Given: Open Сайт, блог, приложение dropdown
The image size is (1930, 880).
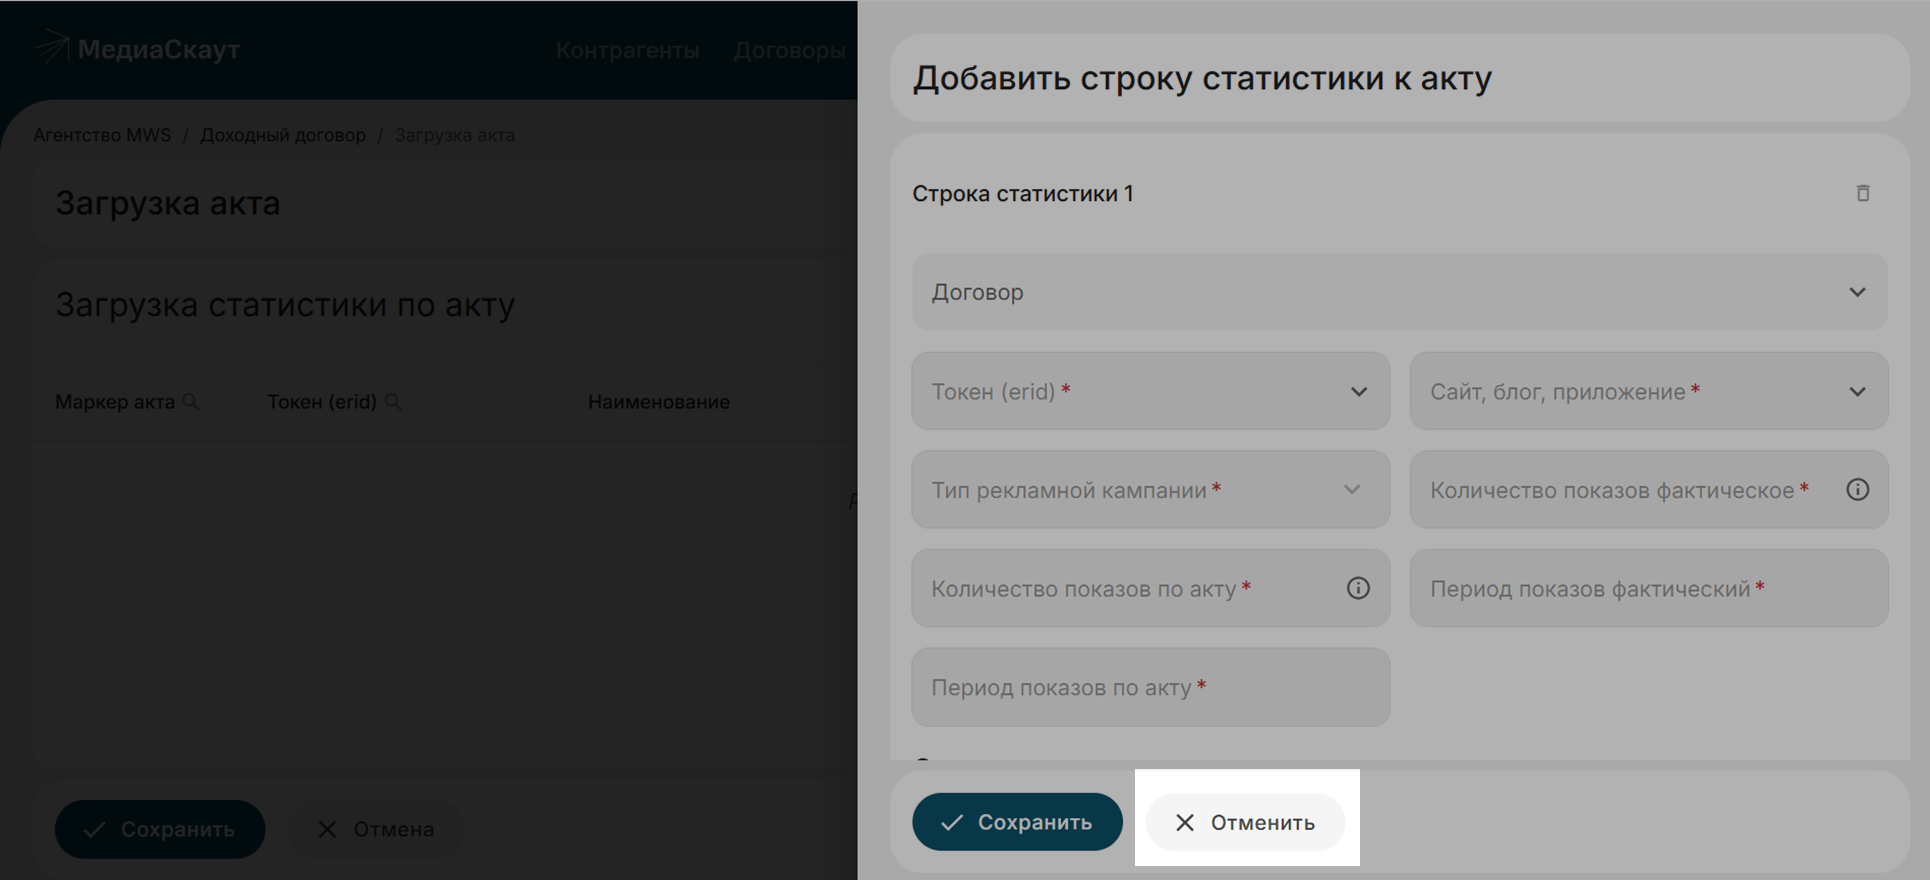Looking at the screenshot, I should point(1647,391).
